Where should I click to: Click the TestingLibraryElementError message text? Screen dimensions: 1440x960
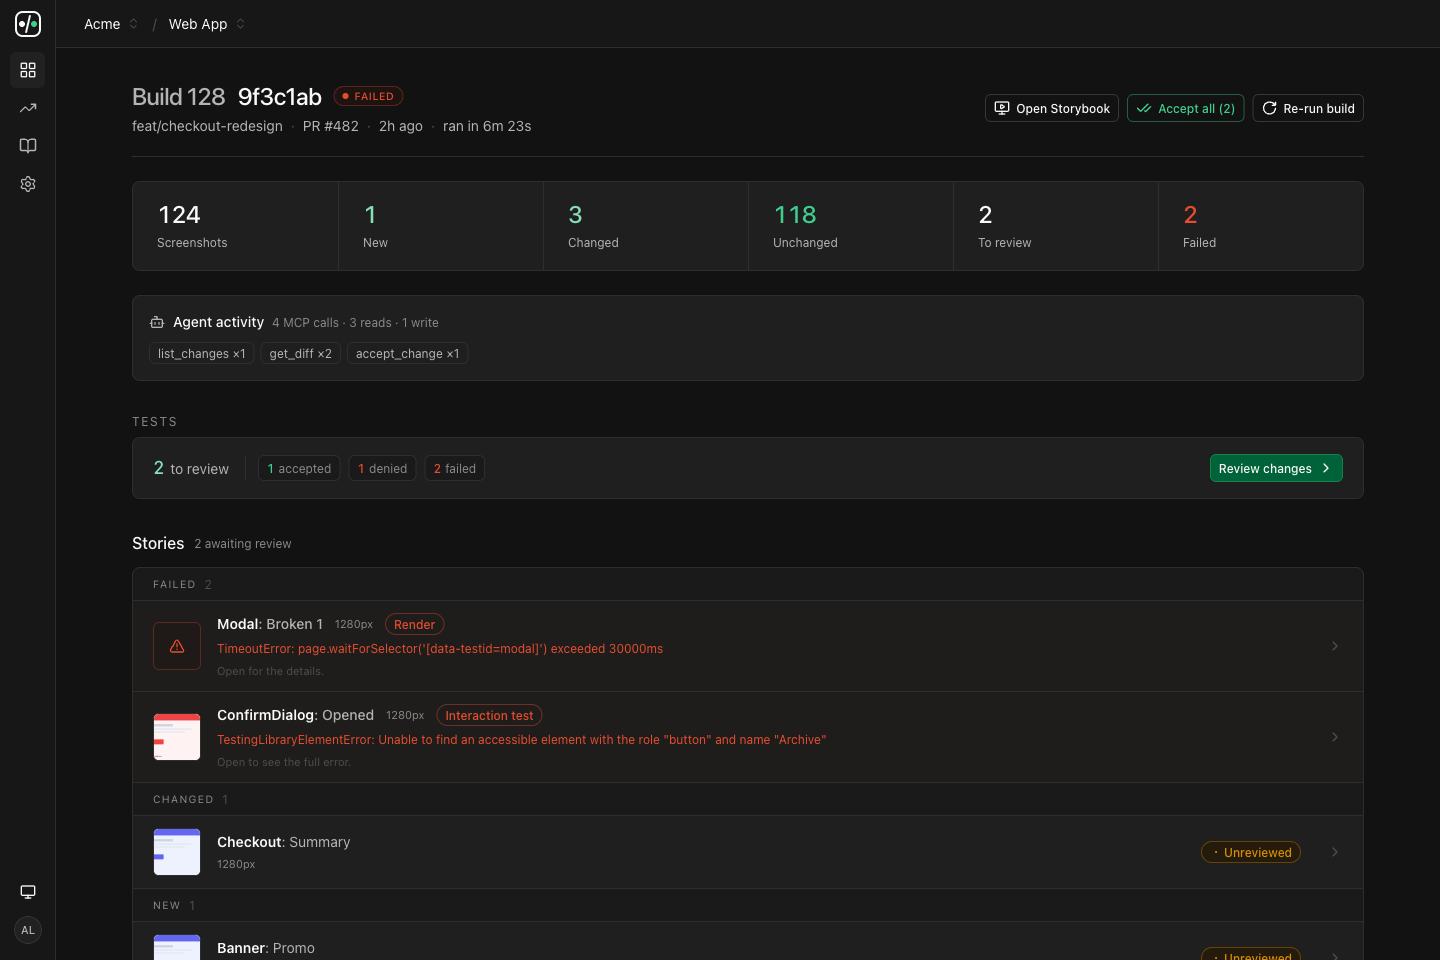tap(522, 740)
